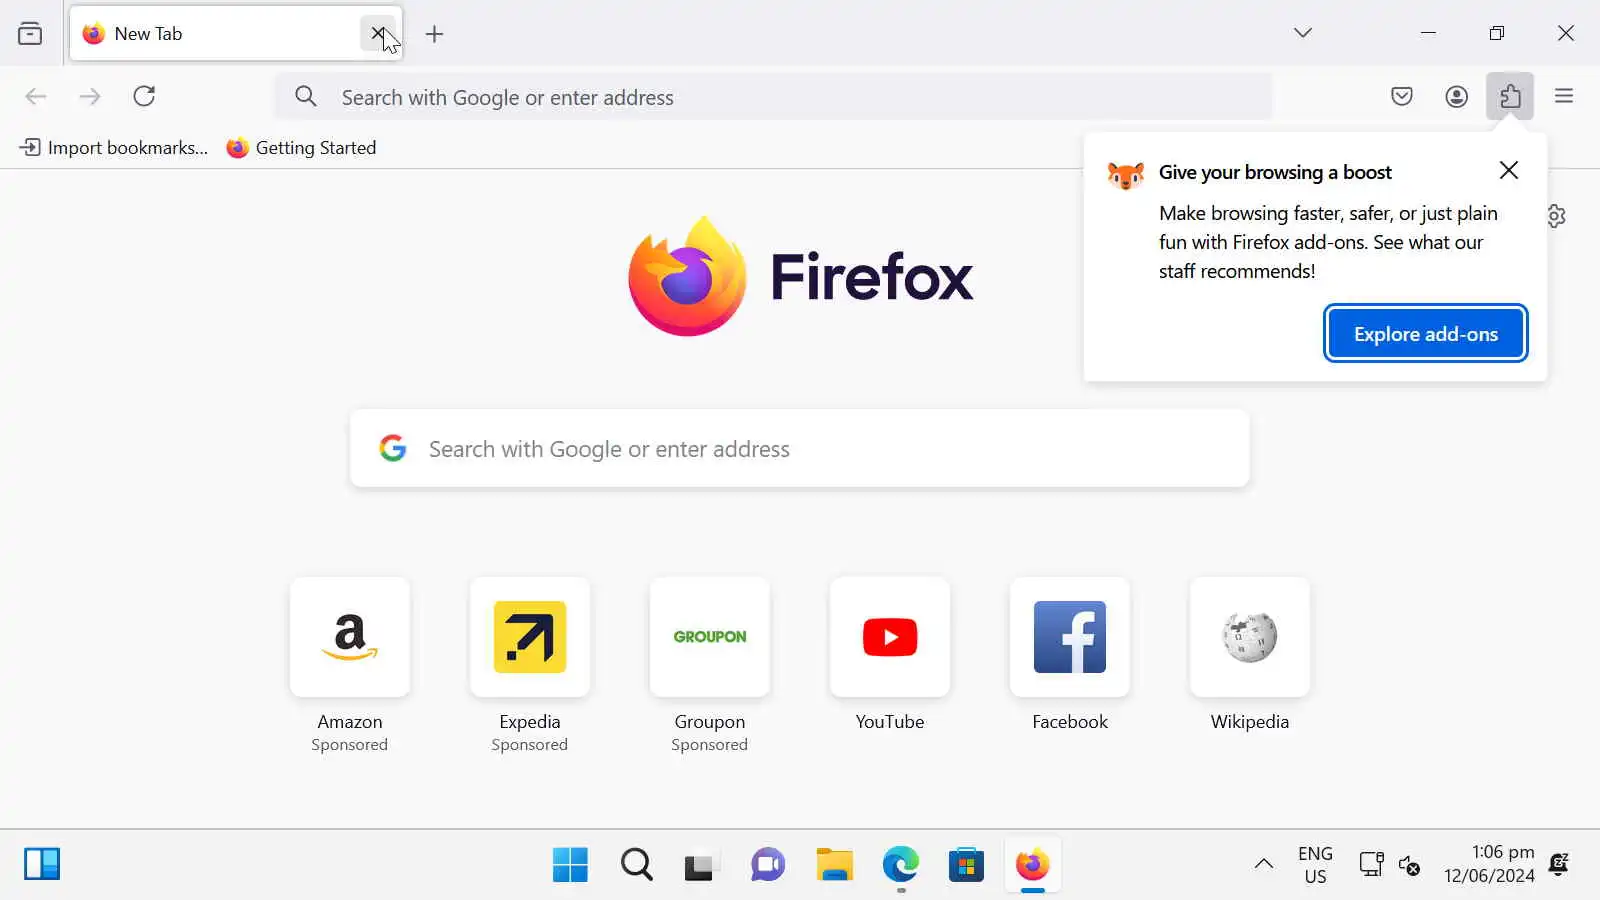Open the clock and date panel
This screenshot has width=1600, height=900.
pos(1489,864)
